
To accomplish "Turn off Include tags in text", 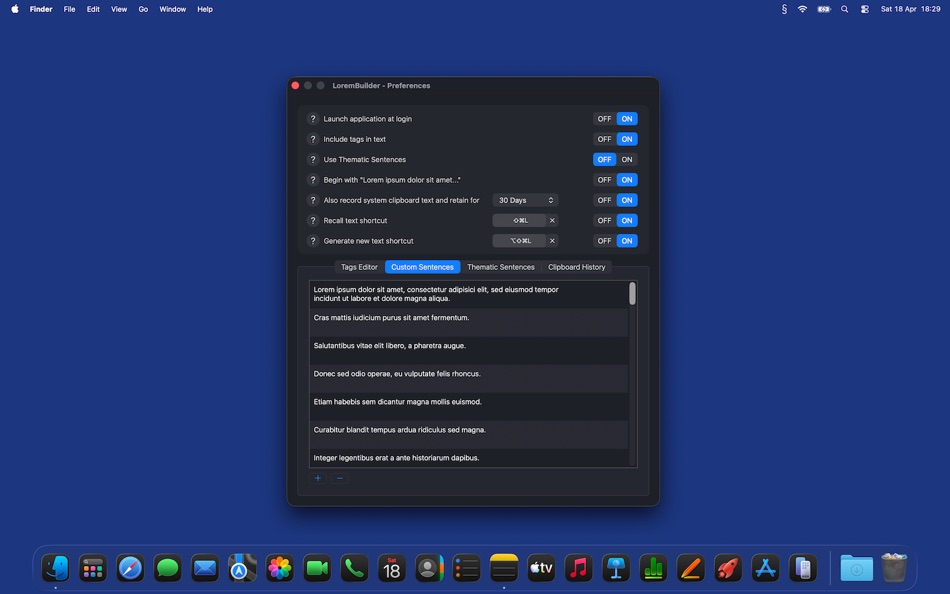I will coord(604,139).
